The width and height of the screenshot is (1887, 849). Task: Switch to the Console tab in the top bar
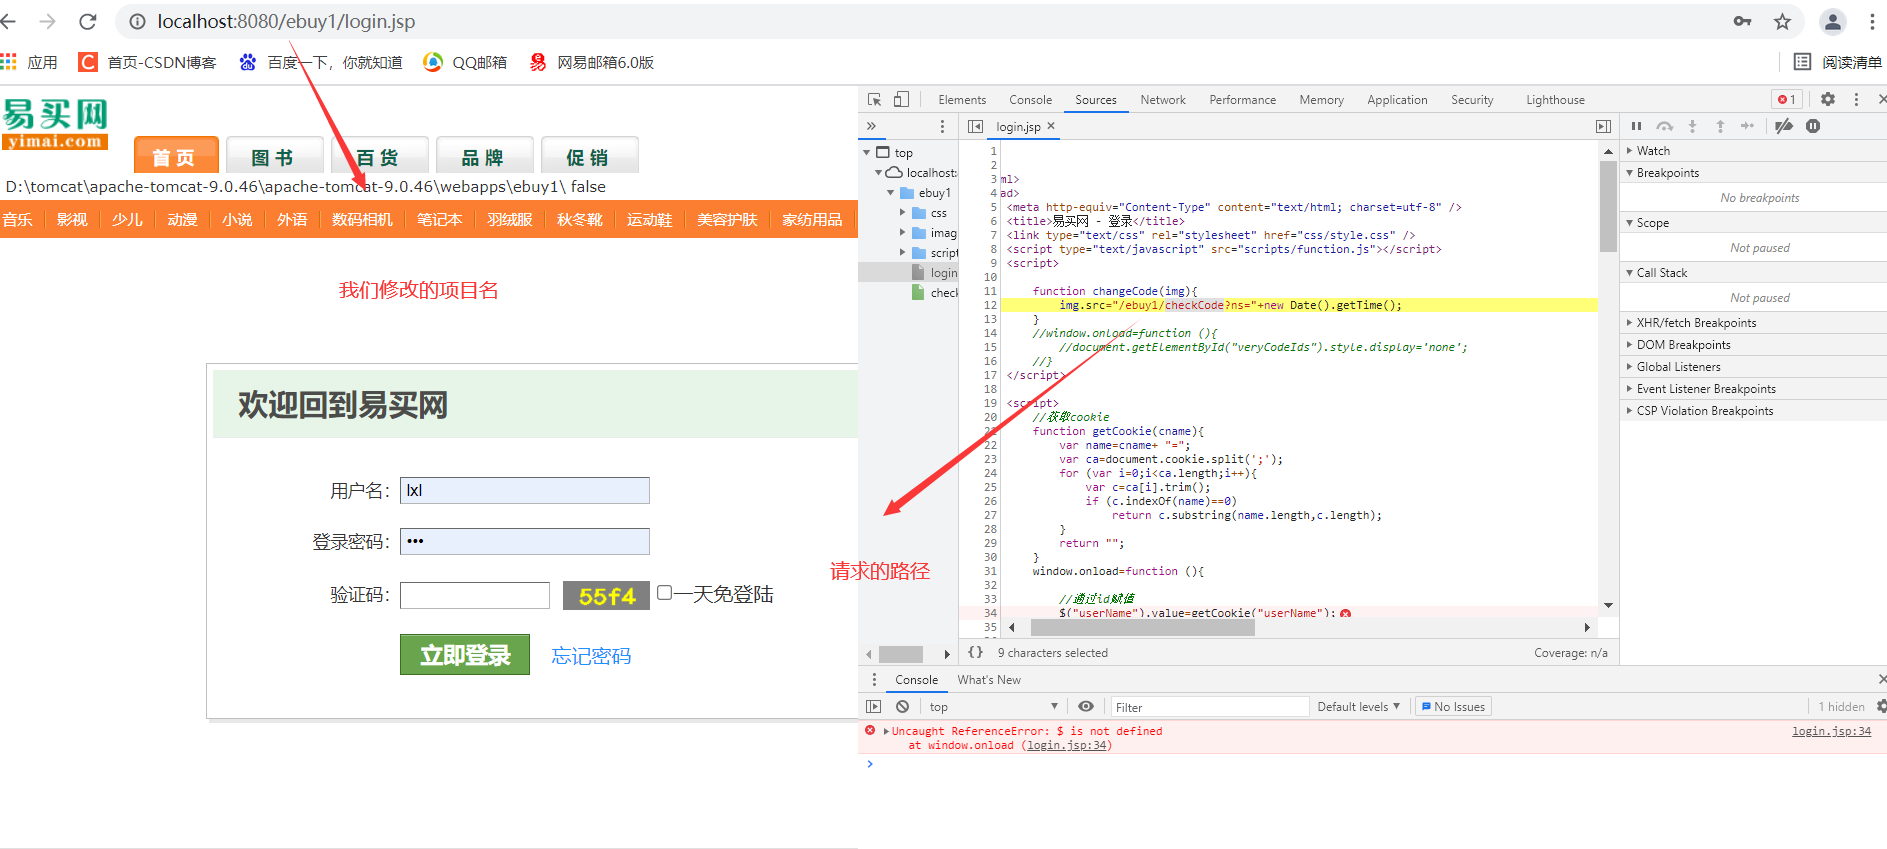(x=1030, y=100)
